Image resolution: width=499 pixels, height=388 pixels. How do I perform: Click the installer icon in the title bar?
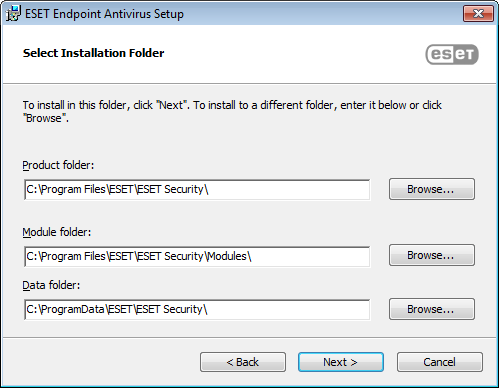pyautogui.click(x=13, y=13)
